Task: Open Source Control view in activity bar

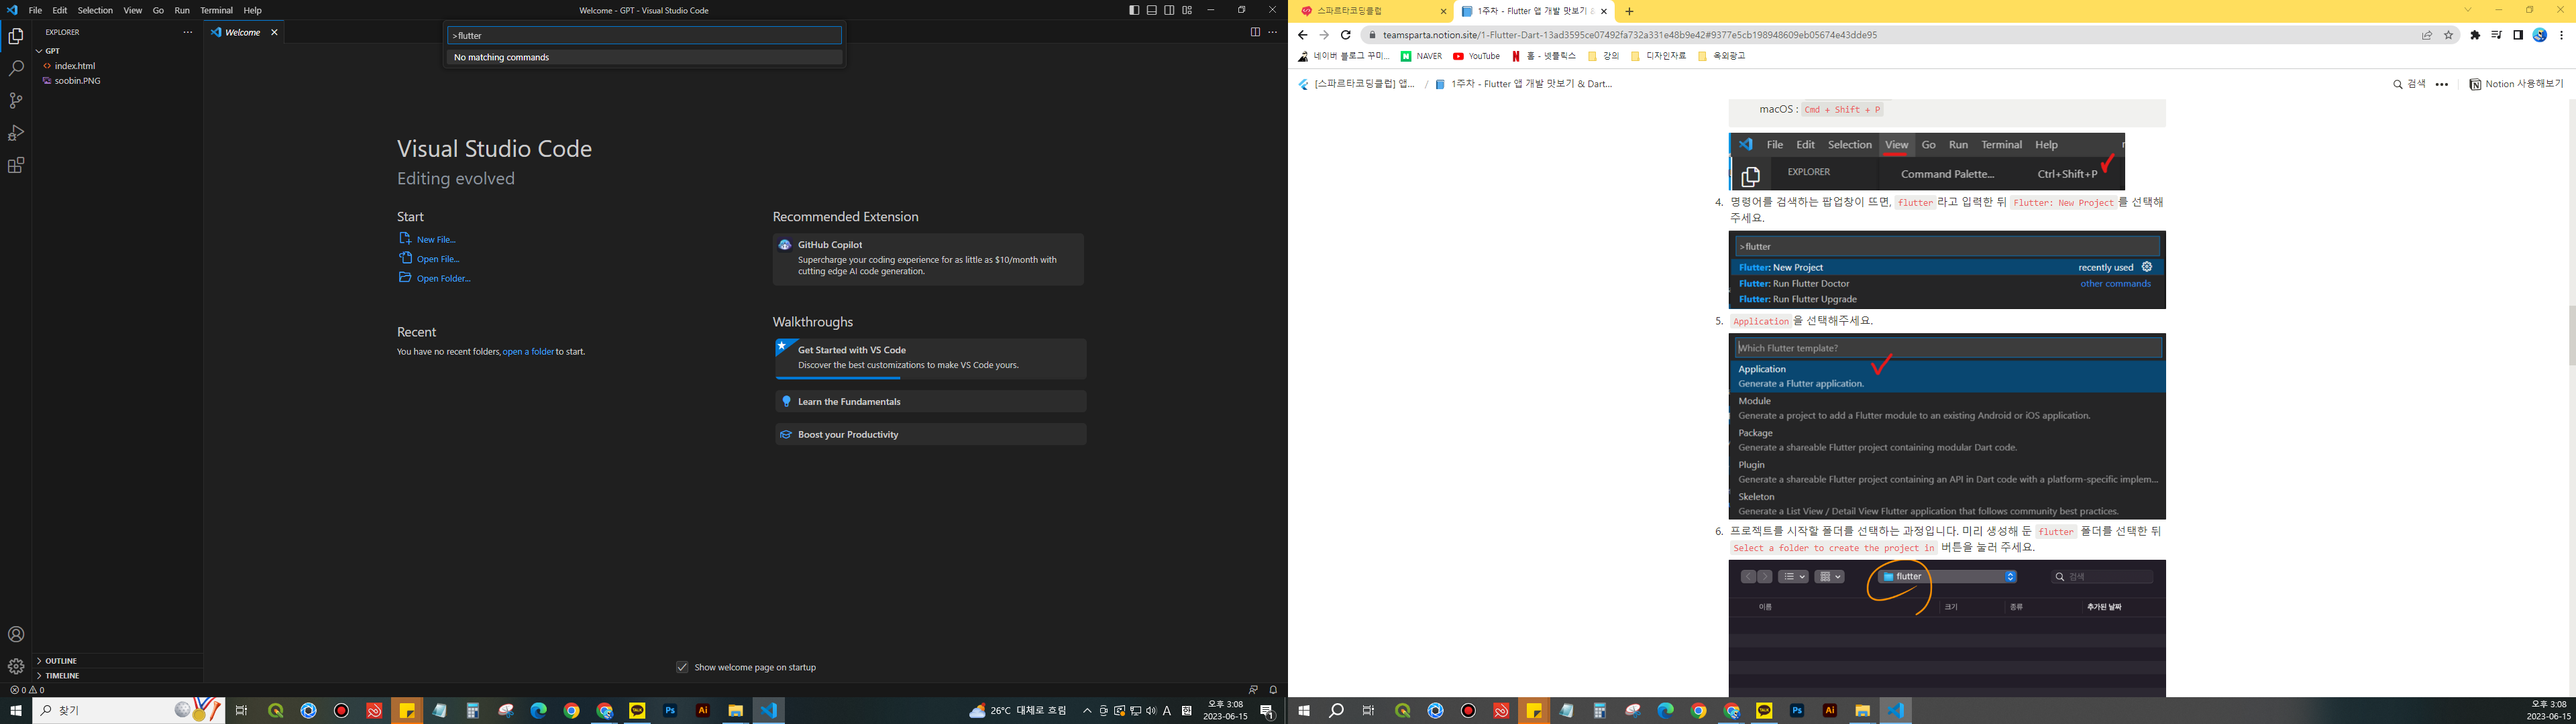Action: (16, 101)
